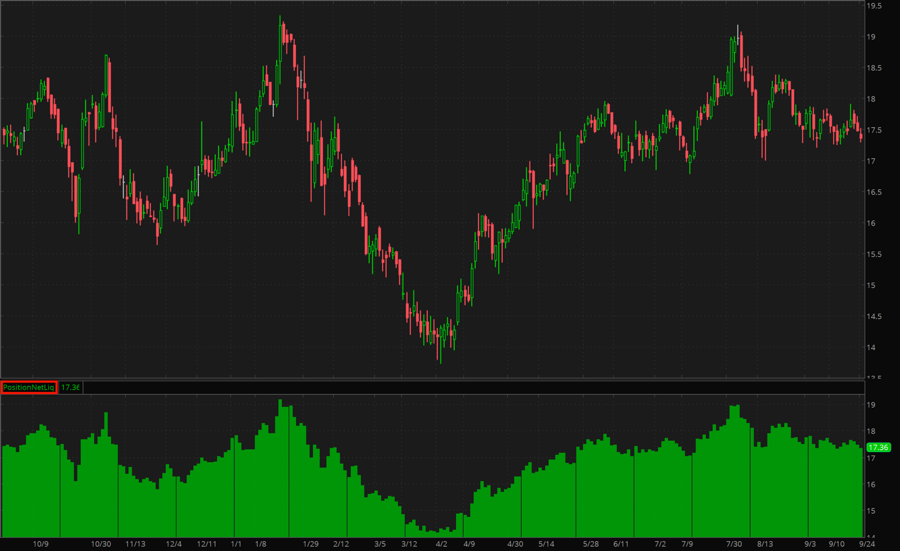Click the PositionNetLiq study label

[x=29, y=387]
